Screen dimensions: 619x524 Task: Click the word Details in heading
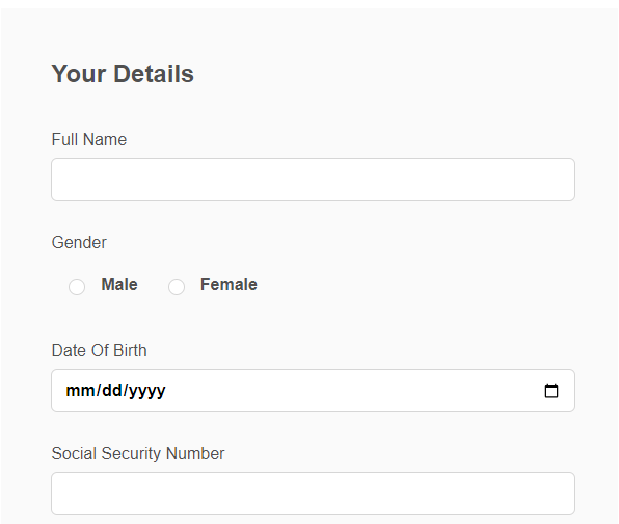(x=154, y=74)
